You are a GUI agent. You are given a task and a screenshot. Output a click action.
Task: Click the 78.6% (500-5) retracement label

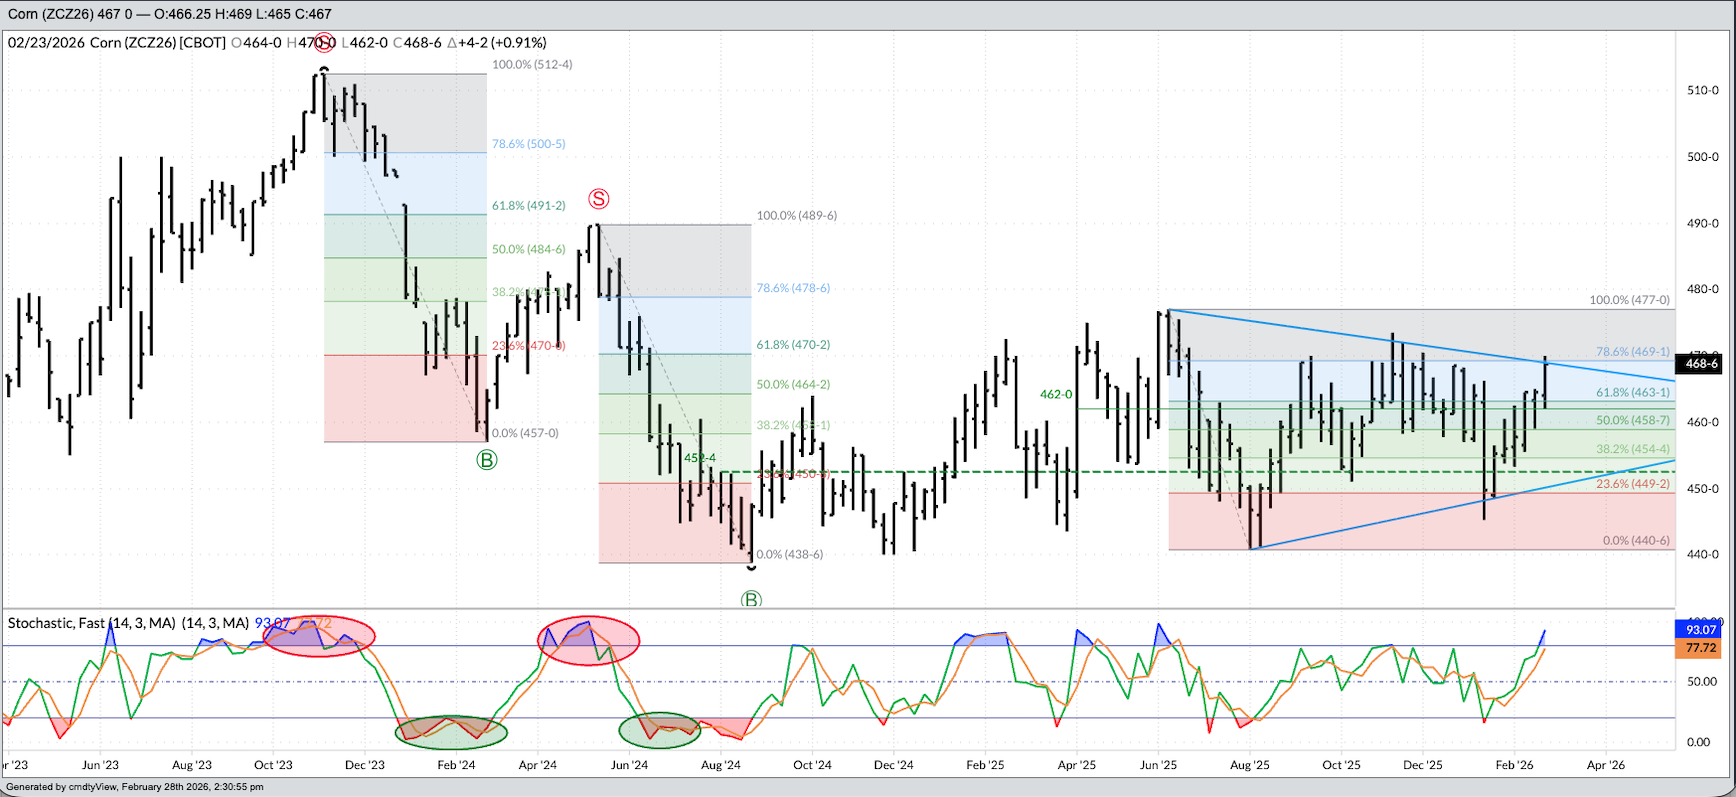528,144
